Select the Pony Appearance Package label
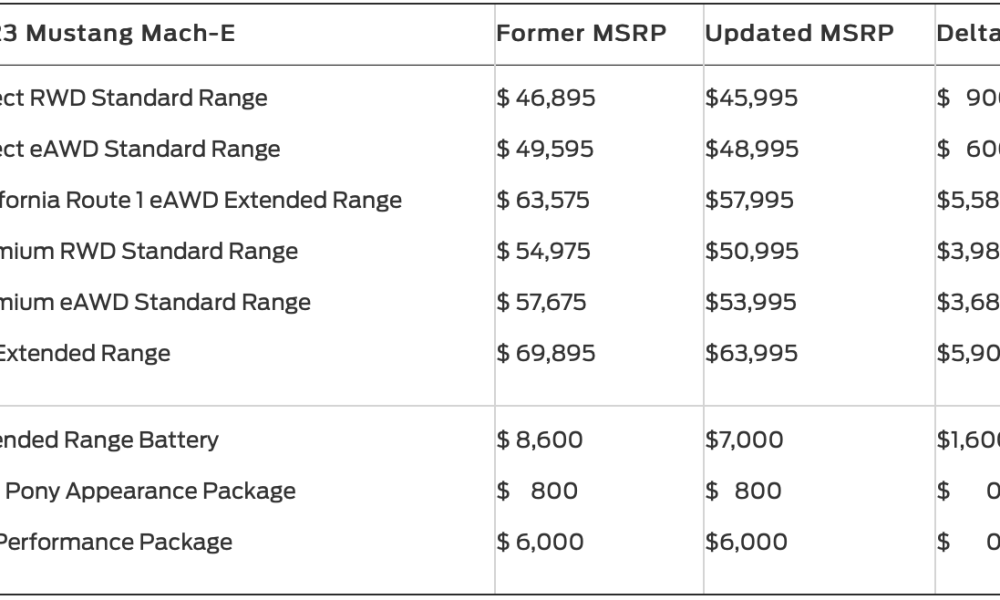The image size is (1000, 600). (x=150, y=491)
